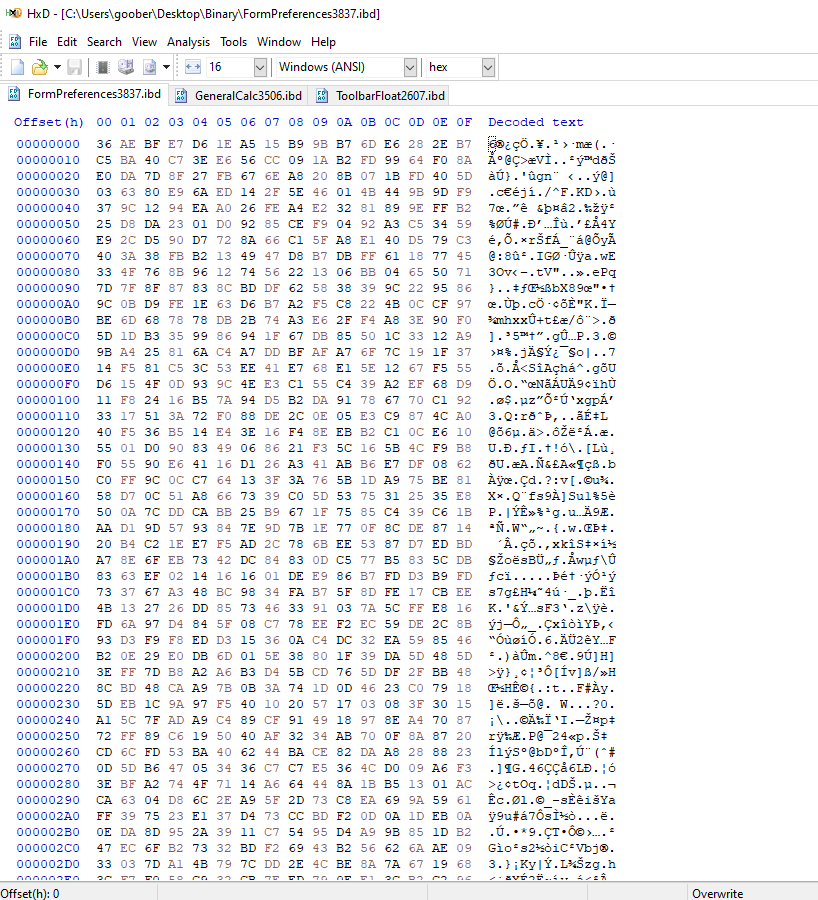This screenshot has width=818, height=900.
Task: Click byte 47 starting row 000002C0
Action: [x=104, y=848]
